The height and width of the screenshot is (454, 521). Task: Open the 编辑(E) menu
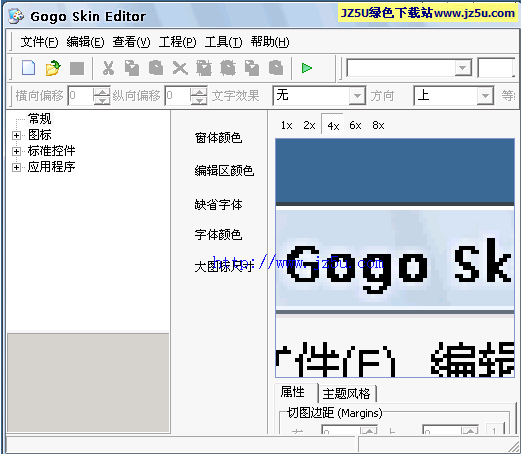[85, 42]
